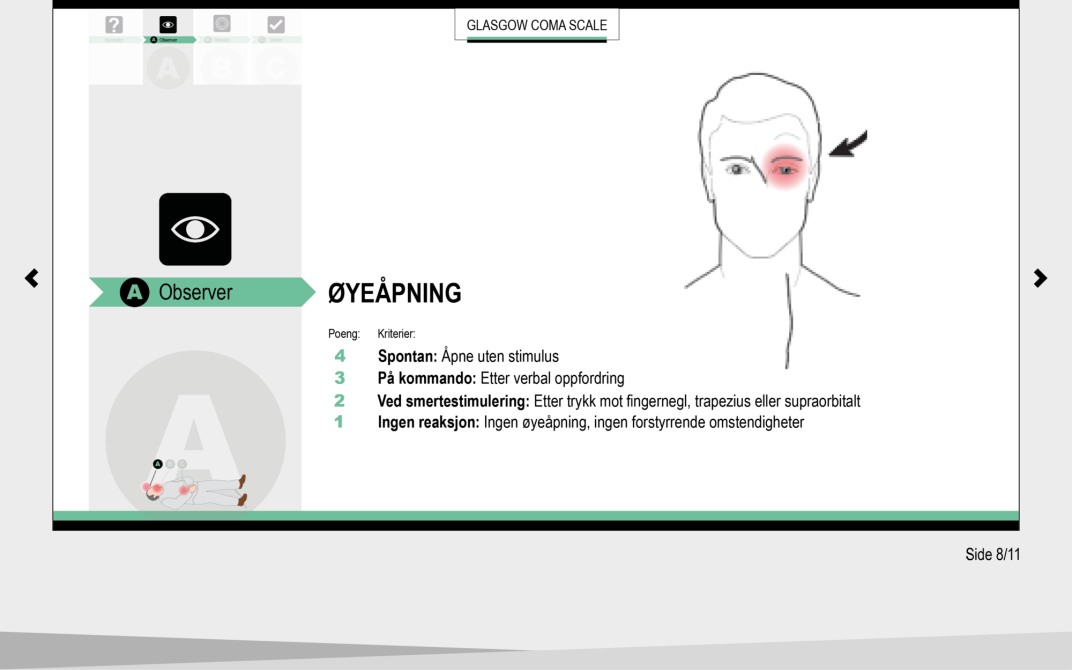Click the GLASGOW COMA SCALE title tab
Image resolution: width=1072 pixels, height=670 pixels.
[x=536, y=25]
